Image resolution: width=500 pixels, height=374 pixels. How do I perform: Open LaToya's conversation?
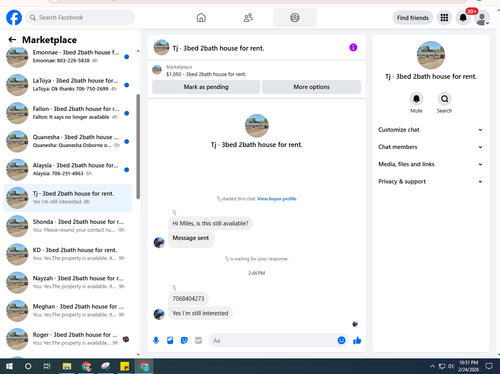click(x=68, y=85)
